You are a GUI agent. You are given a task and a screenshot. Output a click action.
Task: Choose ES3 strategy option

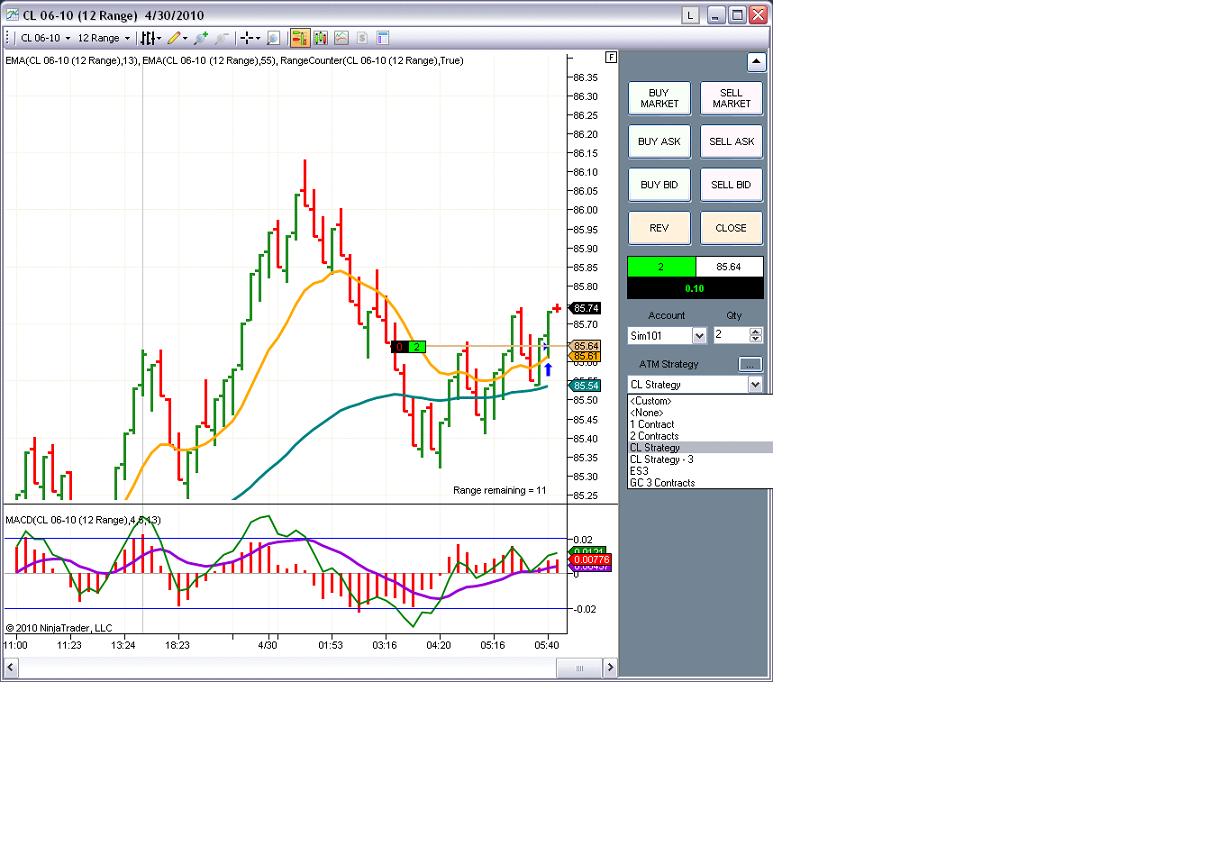click(700, 471)
